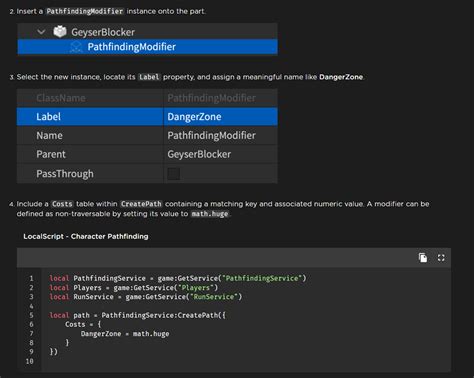Select the Parent property label

tap(51, 154)
